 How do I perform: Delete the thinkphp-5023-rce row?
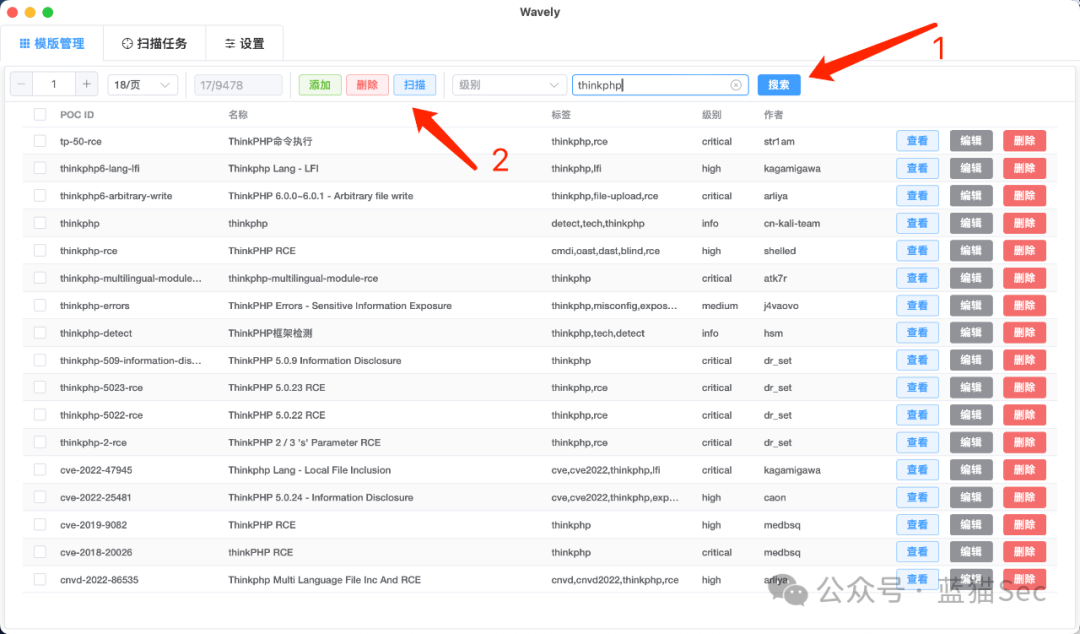tap(1025, 387)
